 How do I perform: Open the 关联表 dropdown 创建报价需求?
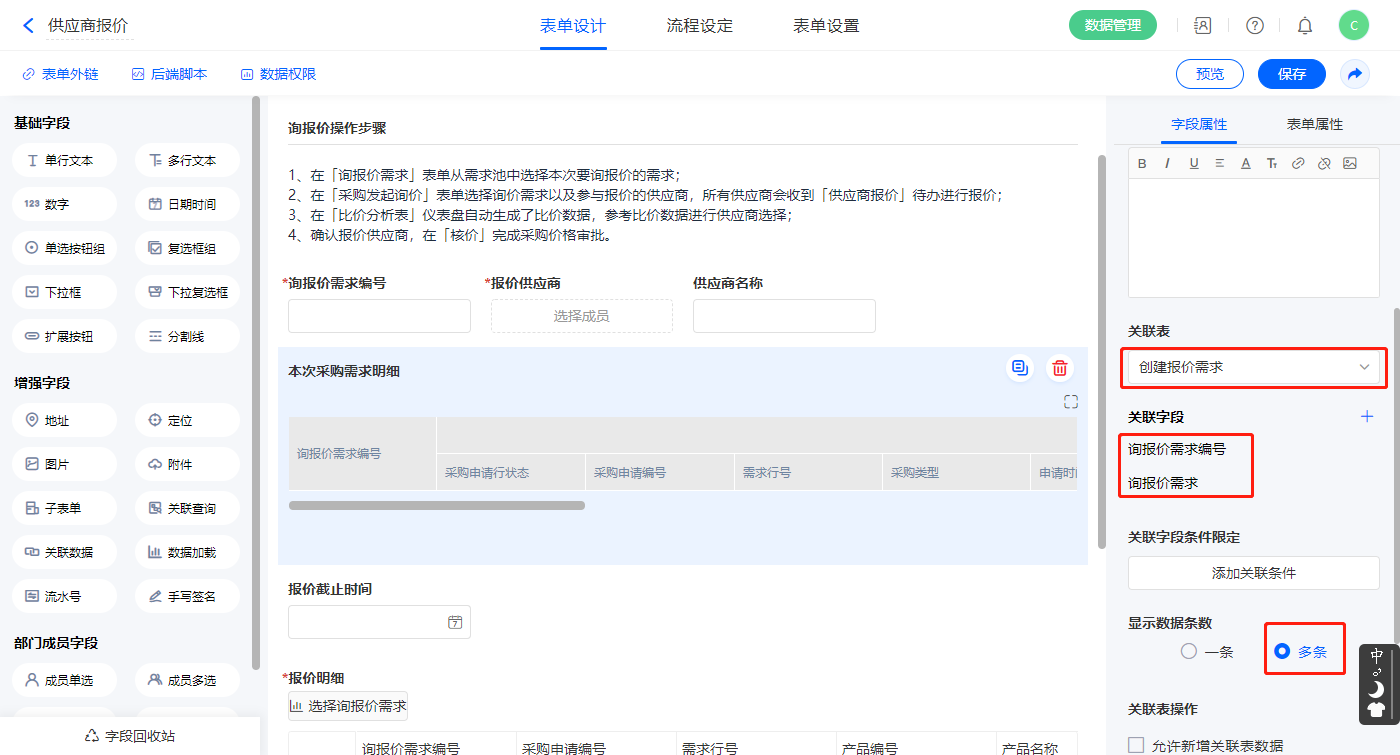(x=1253, y=368)
